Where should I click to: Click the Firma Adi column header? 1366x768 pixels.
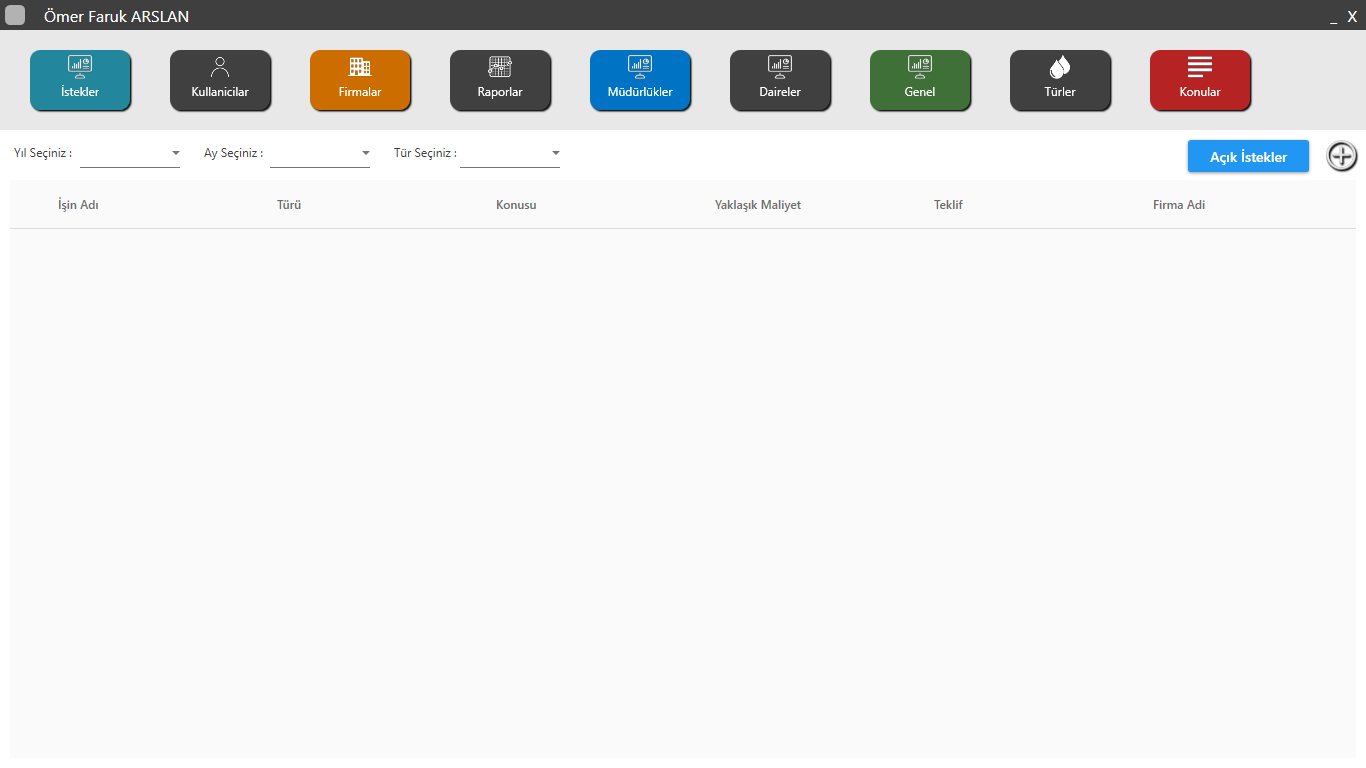(1178, 205)
